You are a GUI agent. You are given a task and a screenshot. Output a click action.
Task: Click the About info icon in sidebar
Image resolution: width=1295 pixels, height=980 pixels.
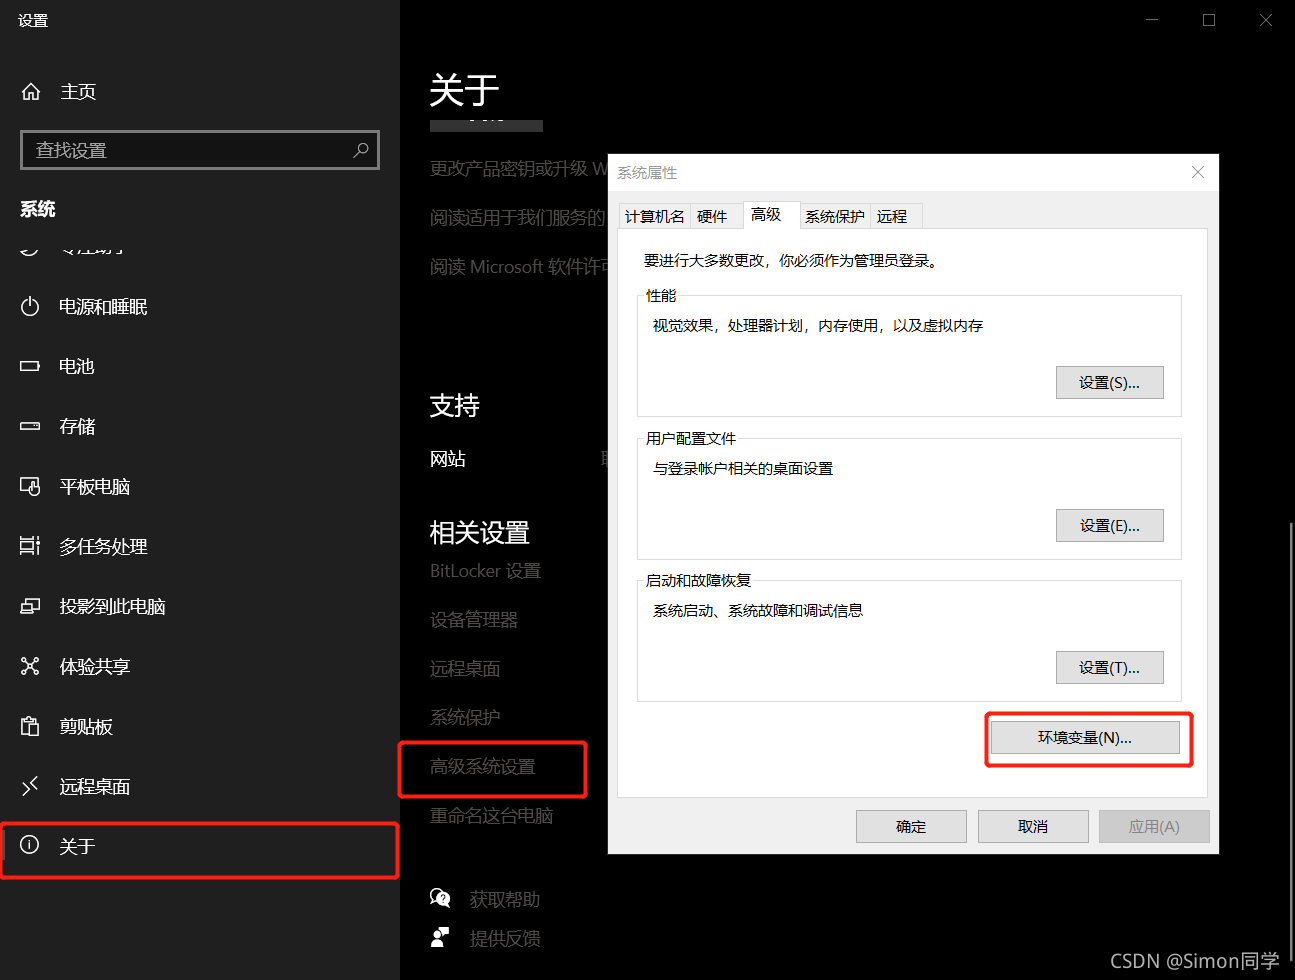pyautogui.click(x=30, y=845)
